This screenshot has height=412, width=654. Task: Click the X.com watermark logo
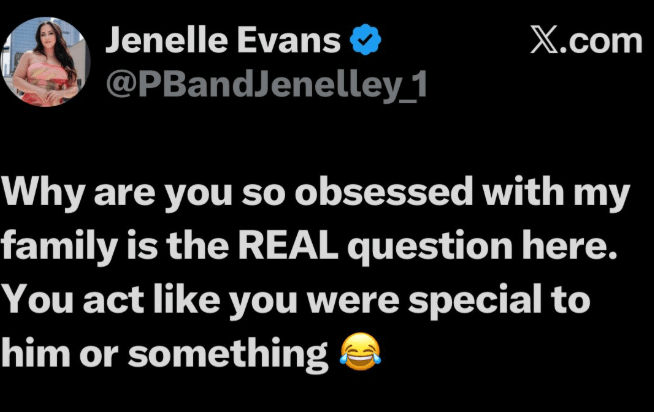click(x=585, y=41)
